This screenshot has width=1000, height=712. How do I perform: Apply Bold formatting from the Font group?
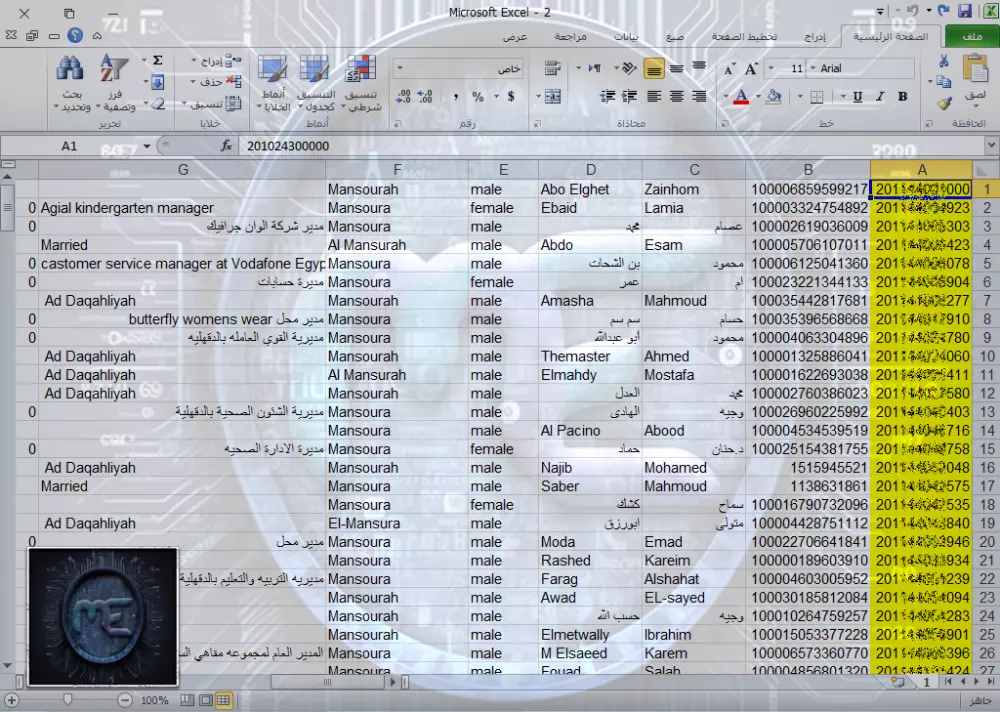click(x=902, y=96)
